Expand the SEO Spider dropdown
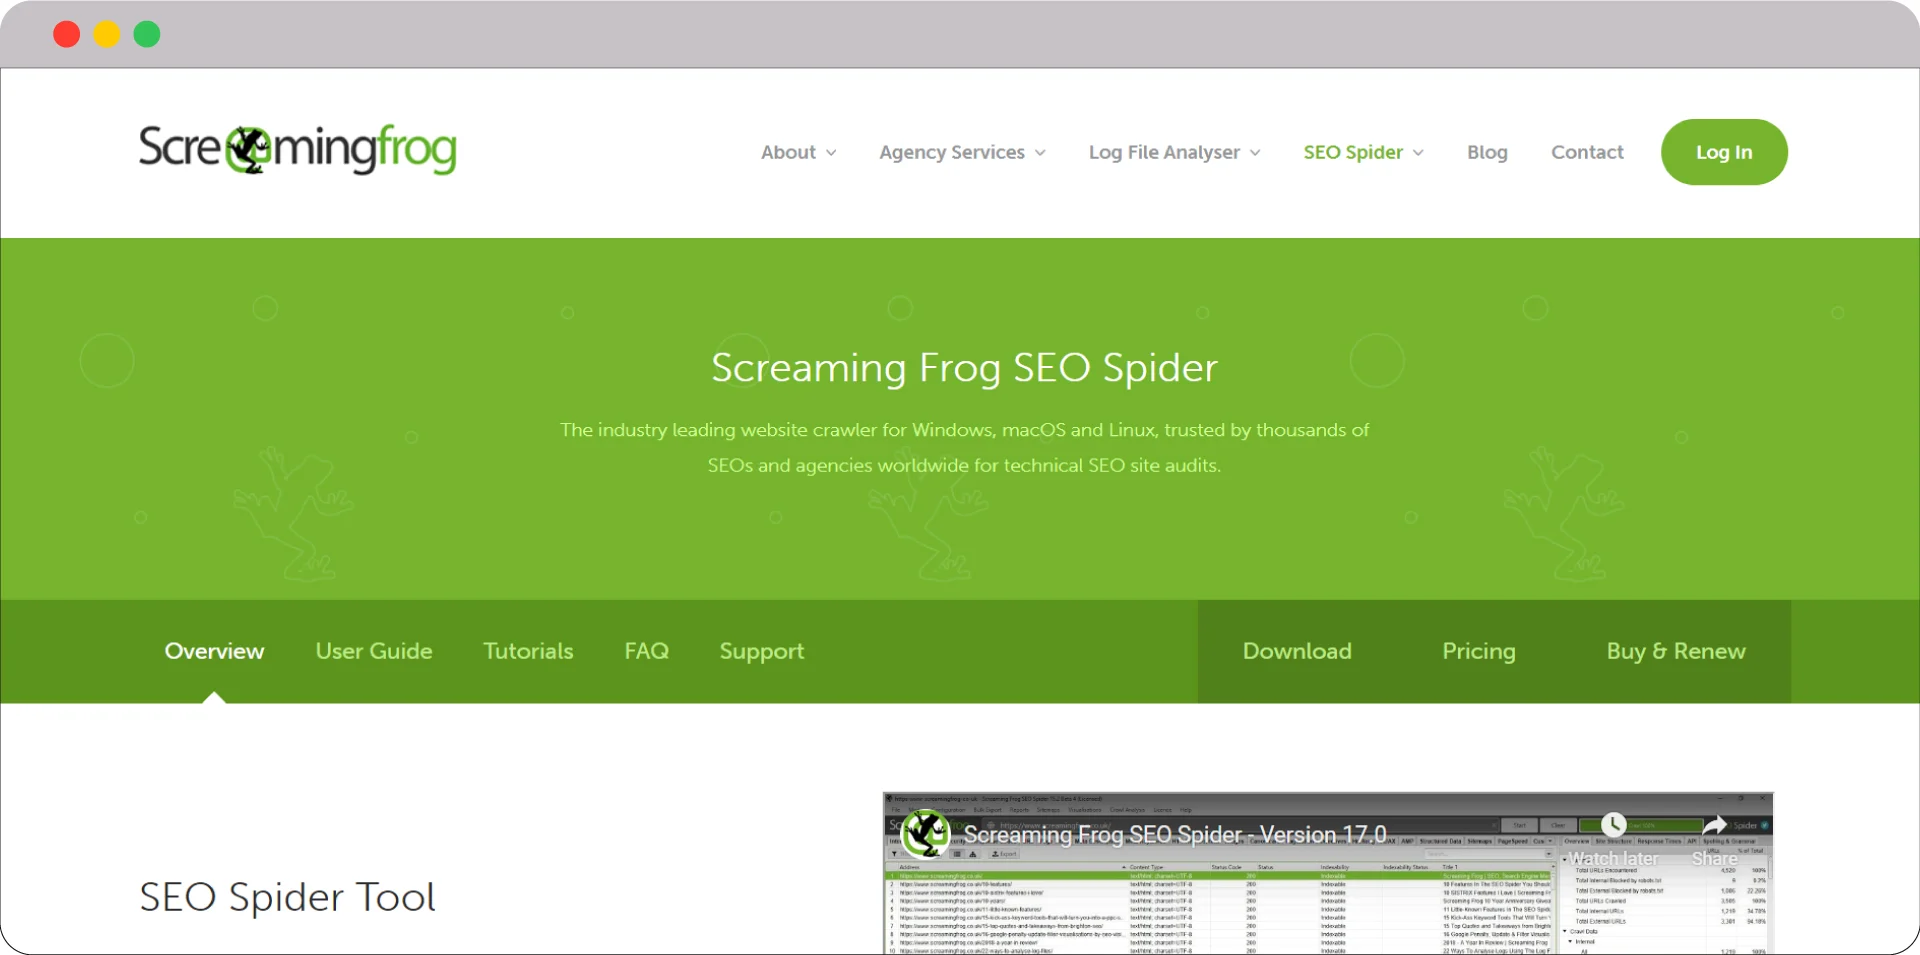The image size is (1920, 955). 1362,152
